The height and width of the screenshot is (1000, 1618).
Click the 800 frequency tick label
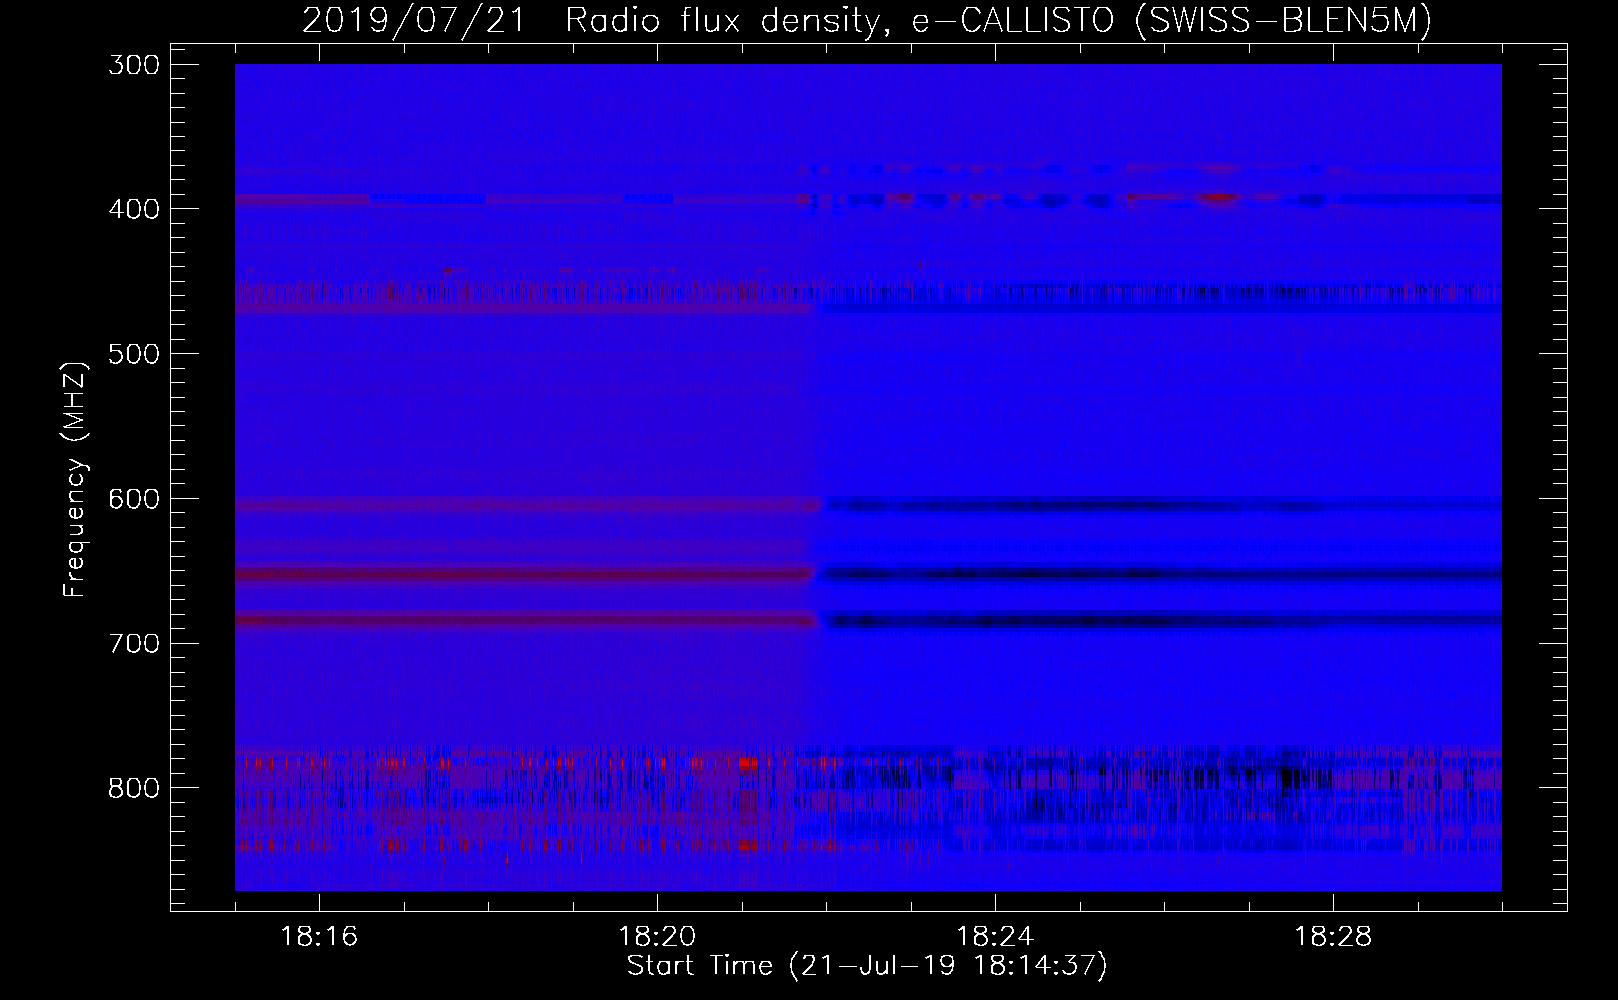click(133, 788)
